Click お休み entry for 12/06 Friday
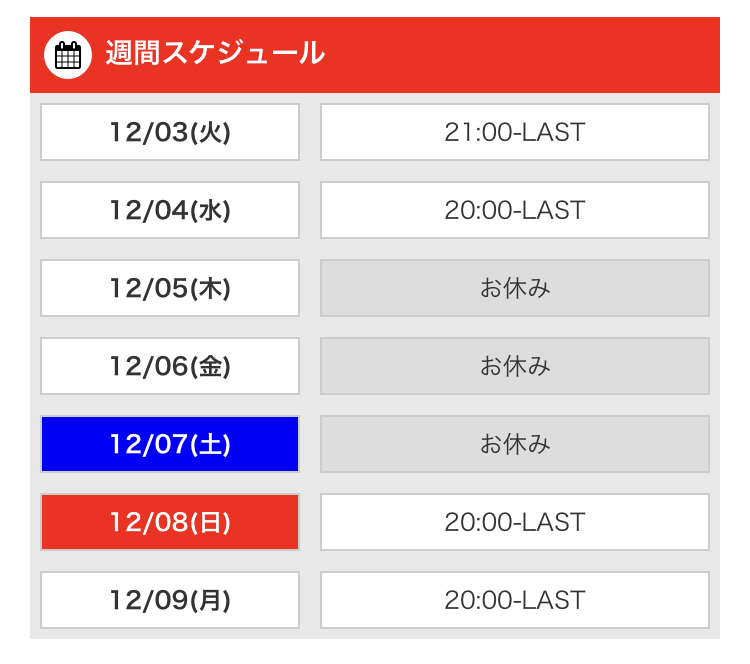 point(515,366)
